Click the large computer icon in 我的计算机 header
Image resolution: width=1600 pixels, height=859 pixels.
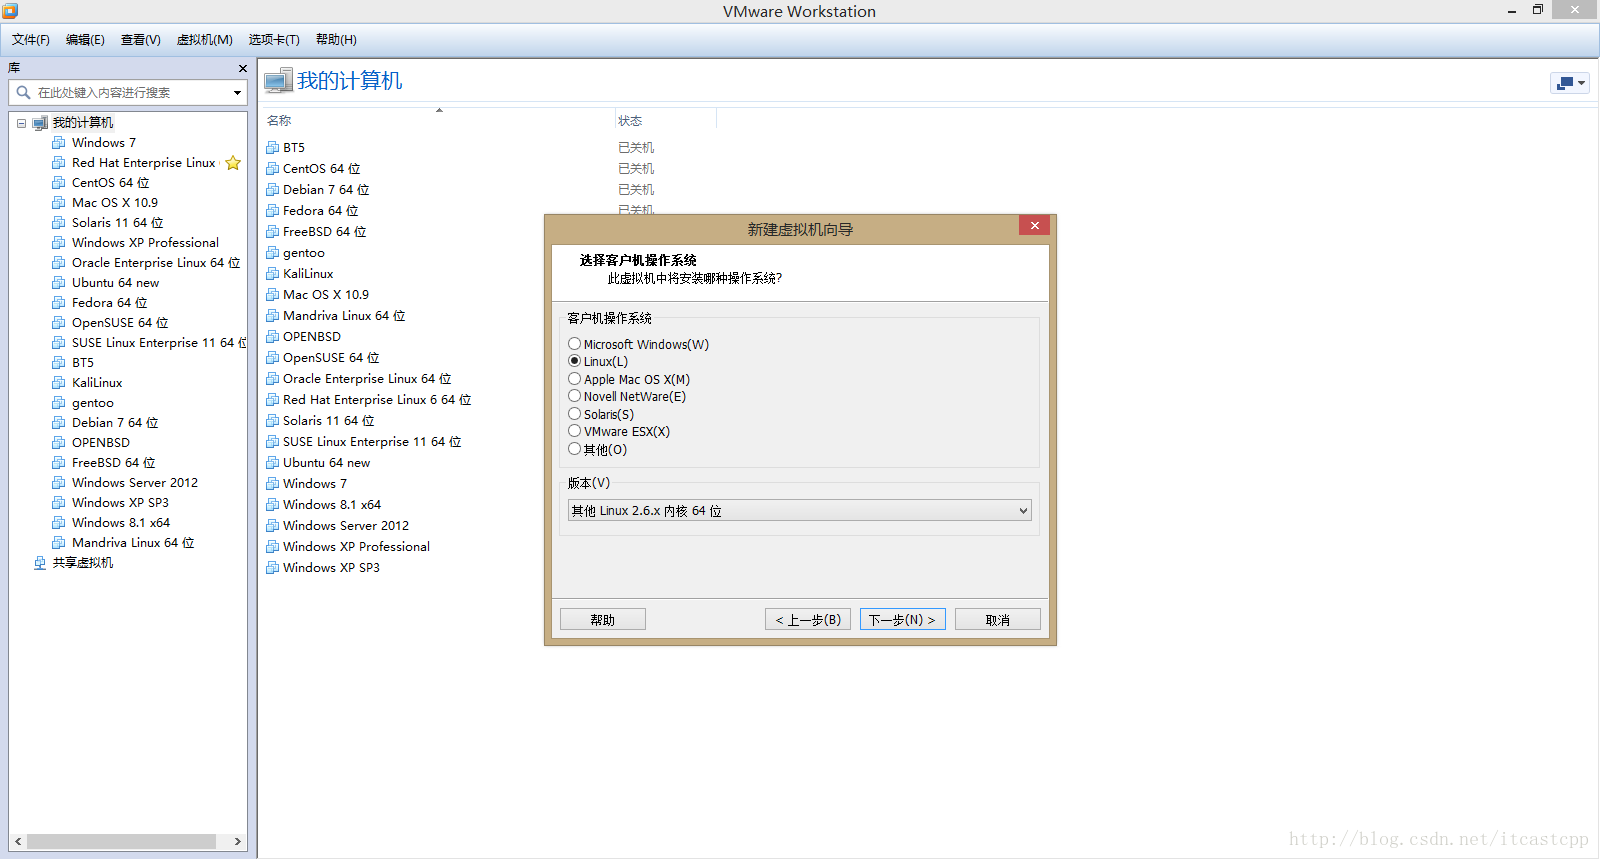click(279, 80)
